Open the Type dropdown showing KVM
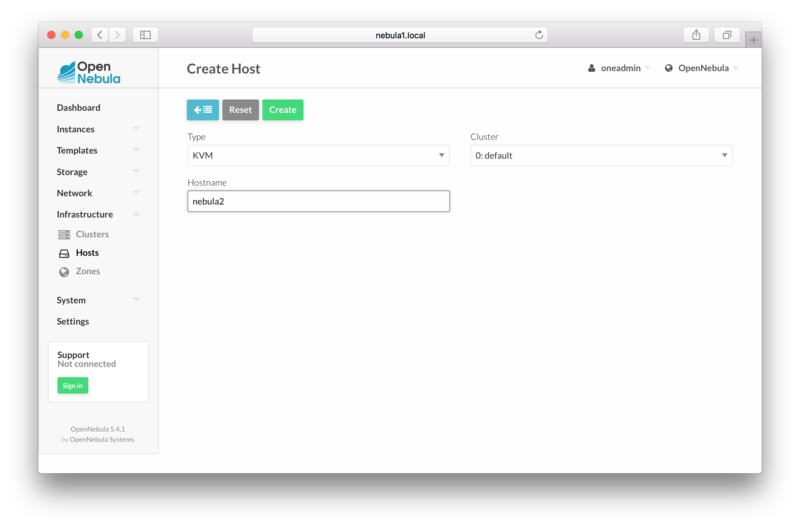This screenshot has height=528, width=800. point(318,156)
